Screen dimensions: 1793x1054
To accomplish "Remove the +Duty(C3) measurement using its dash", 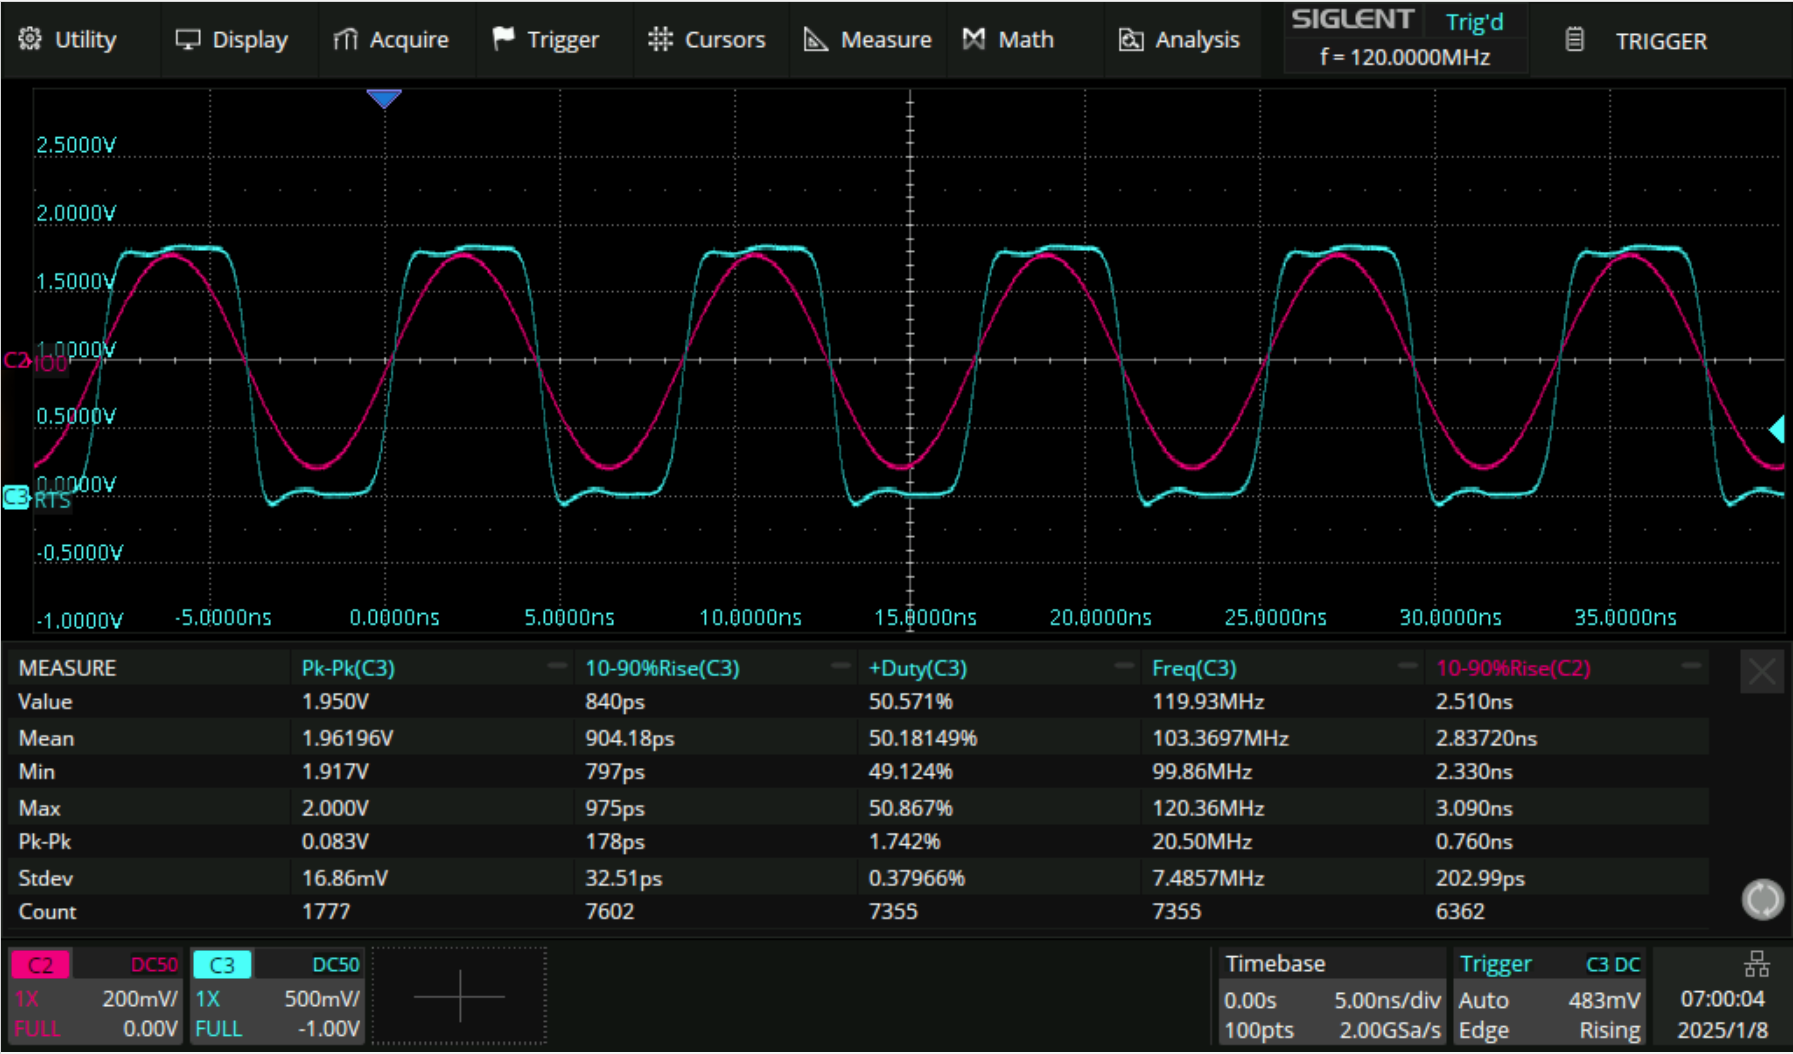I will point(1125,666).
